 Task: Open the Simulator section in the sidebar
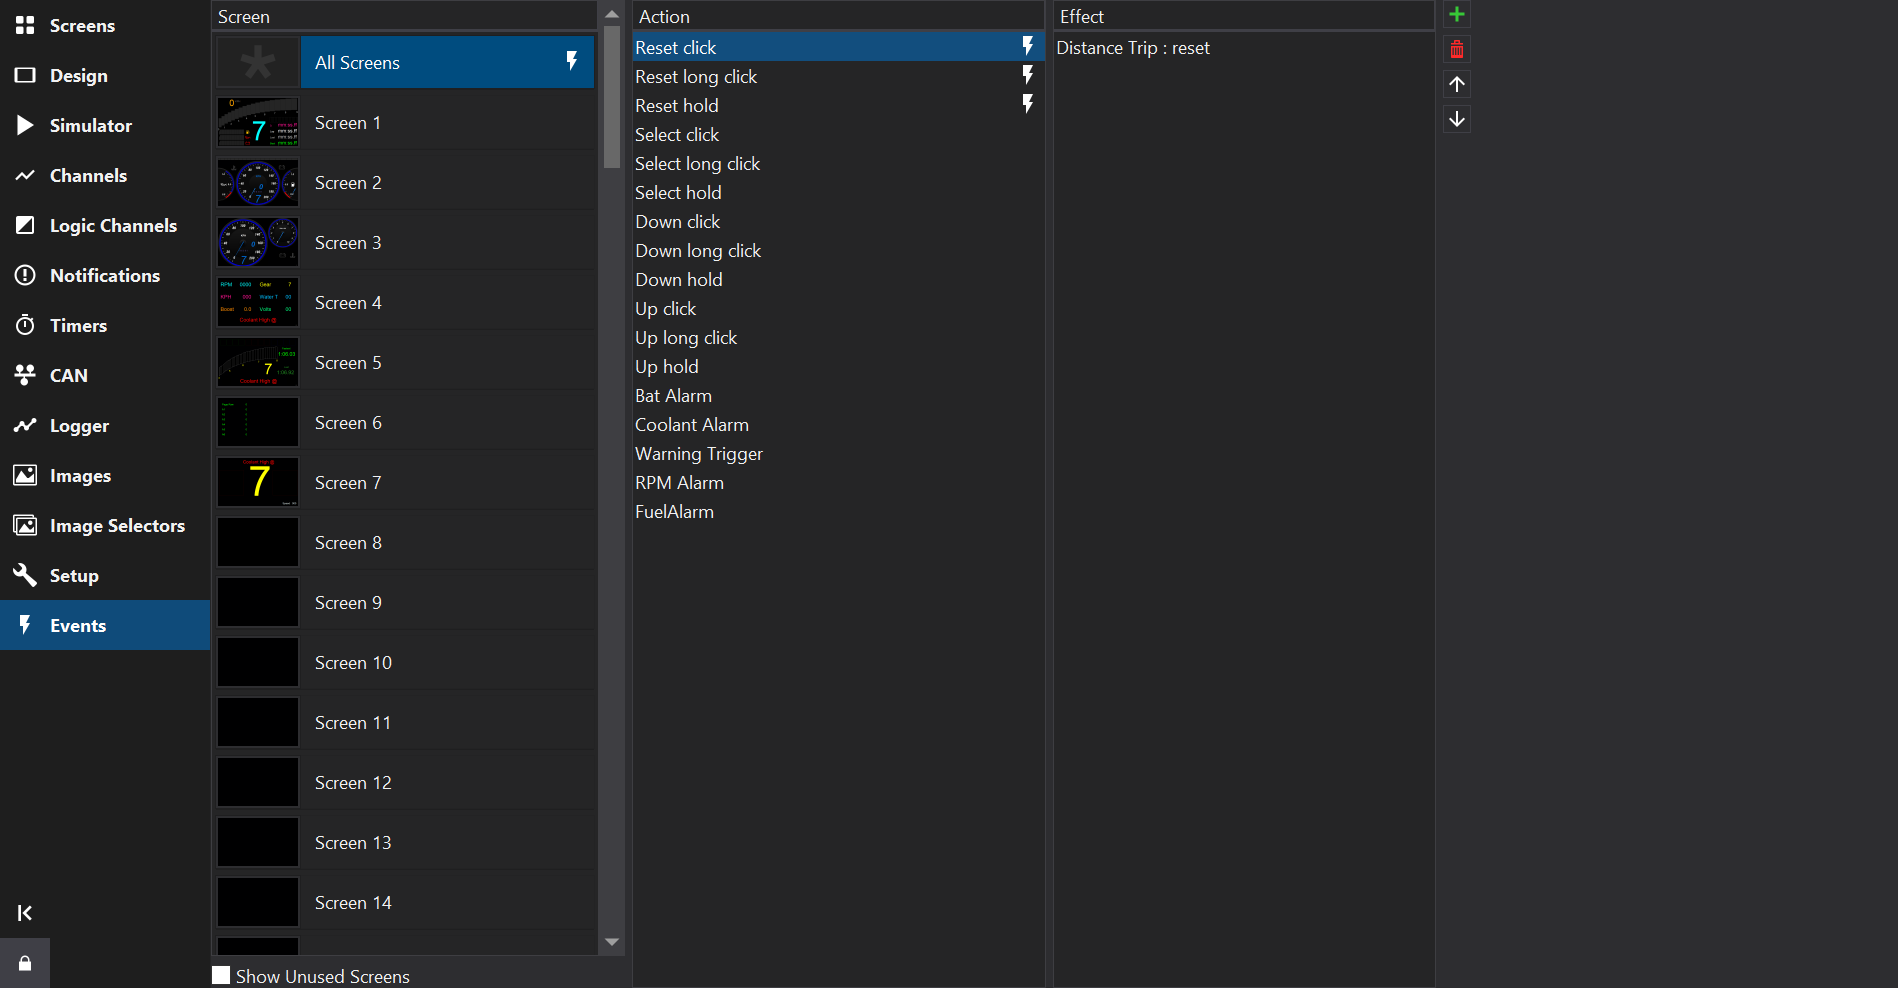coord(90,125)
